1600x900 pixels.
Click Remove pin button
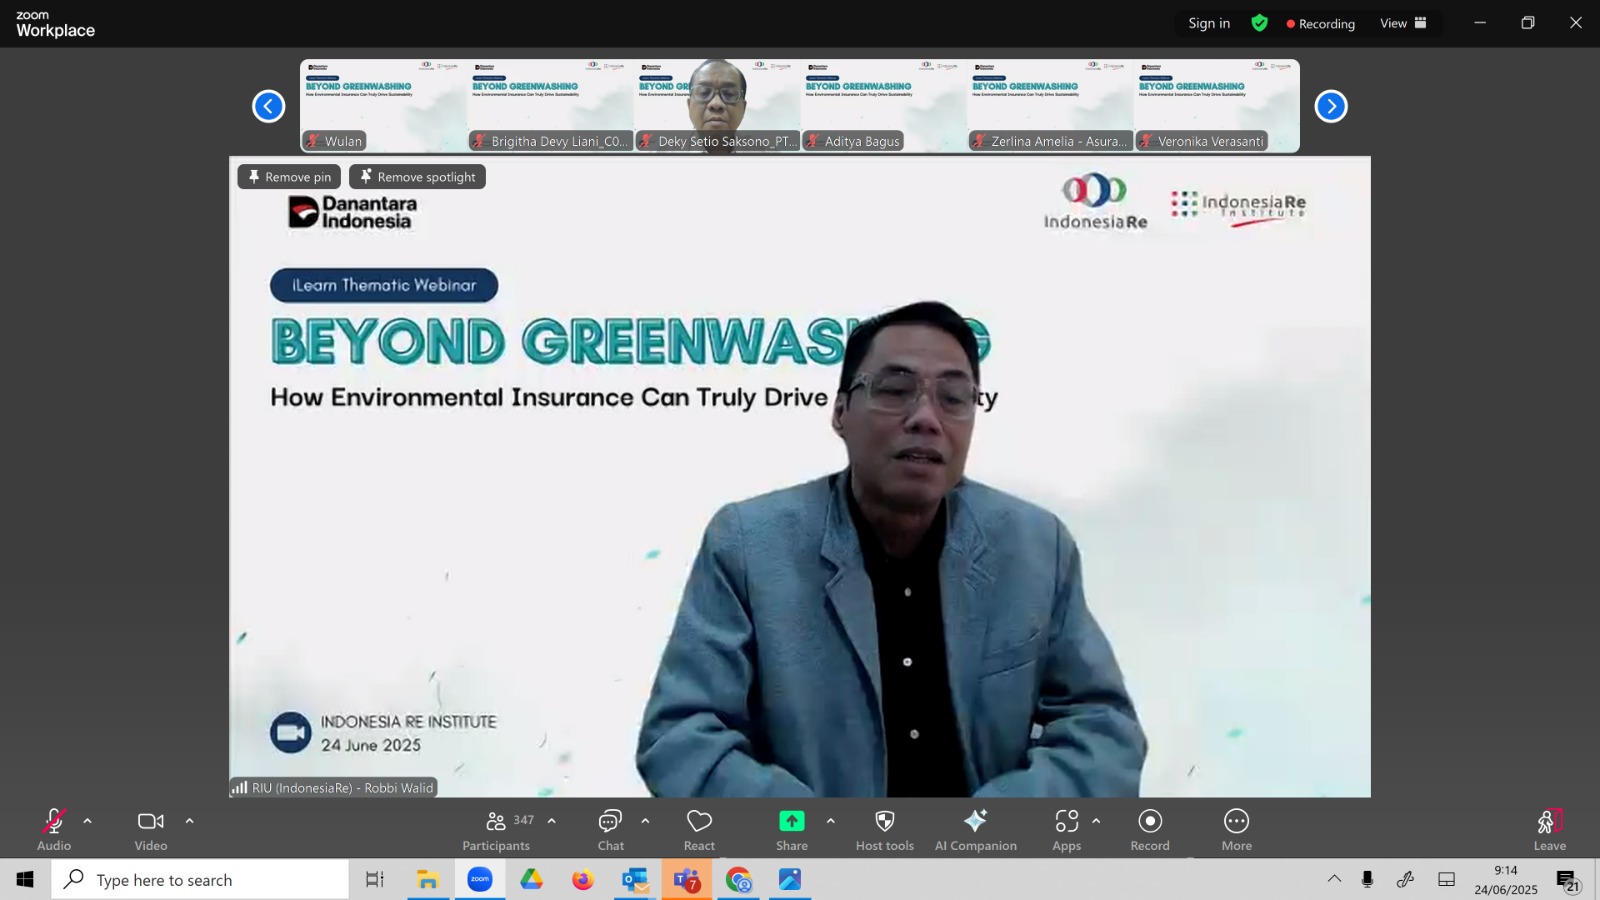tap(289, 177)
